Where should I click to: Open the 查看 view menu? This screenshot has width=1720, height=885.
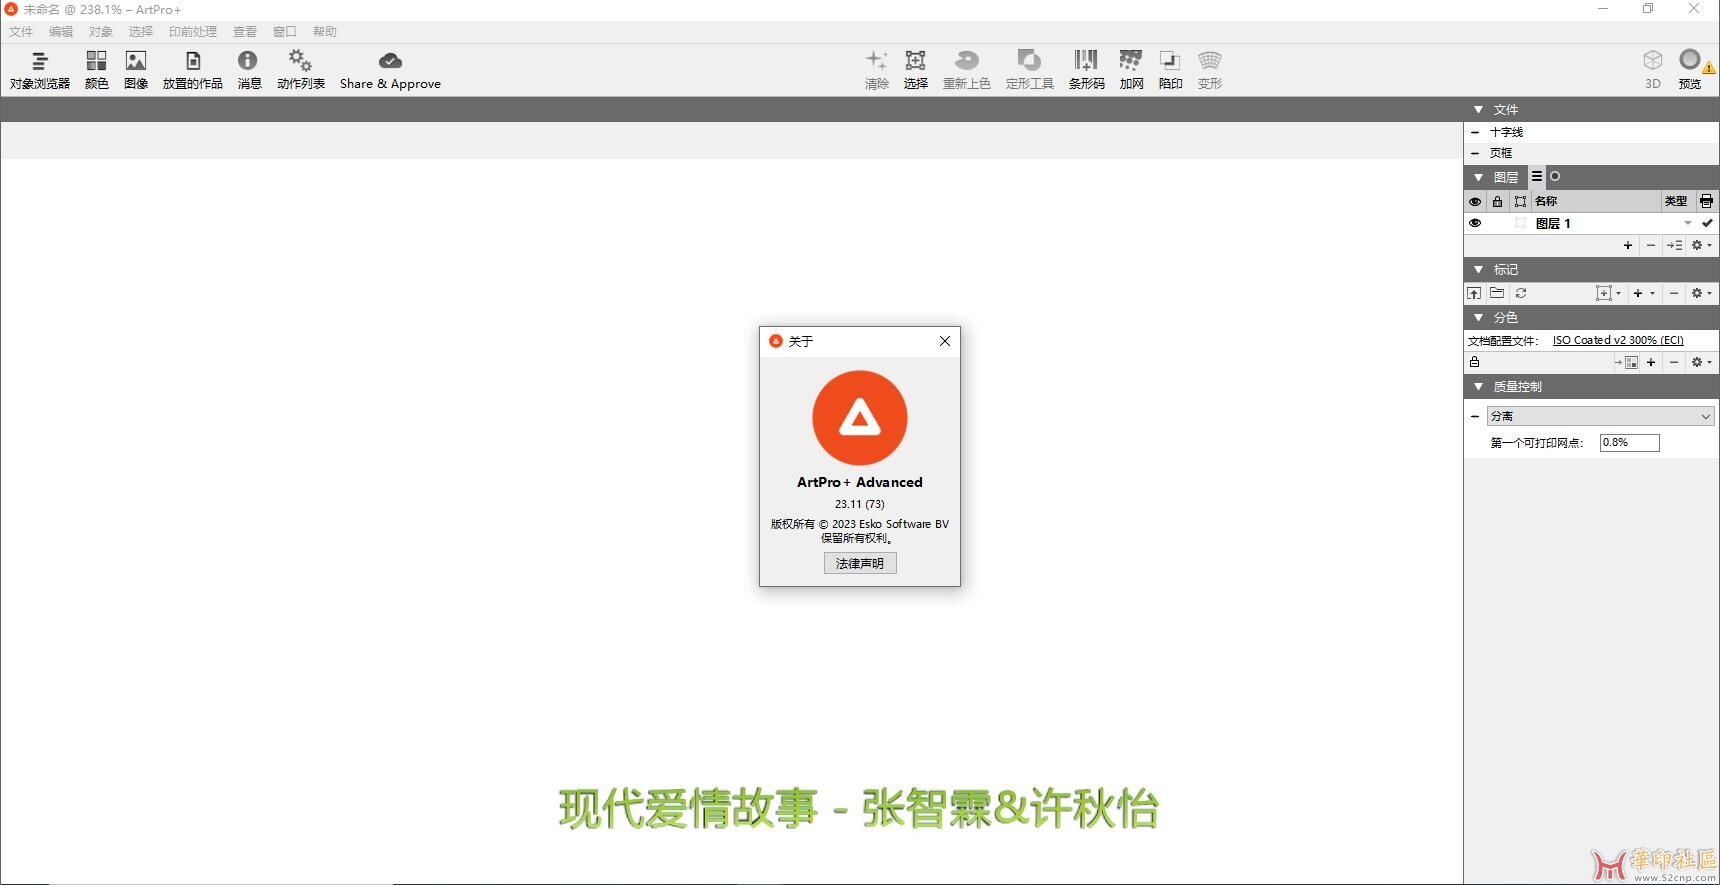(x=245, y=31)
